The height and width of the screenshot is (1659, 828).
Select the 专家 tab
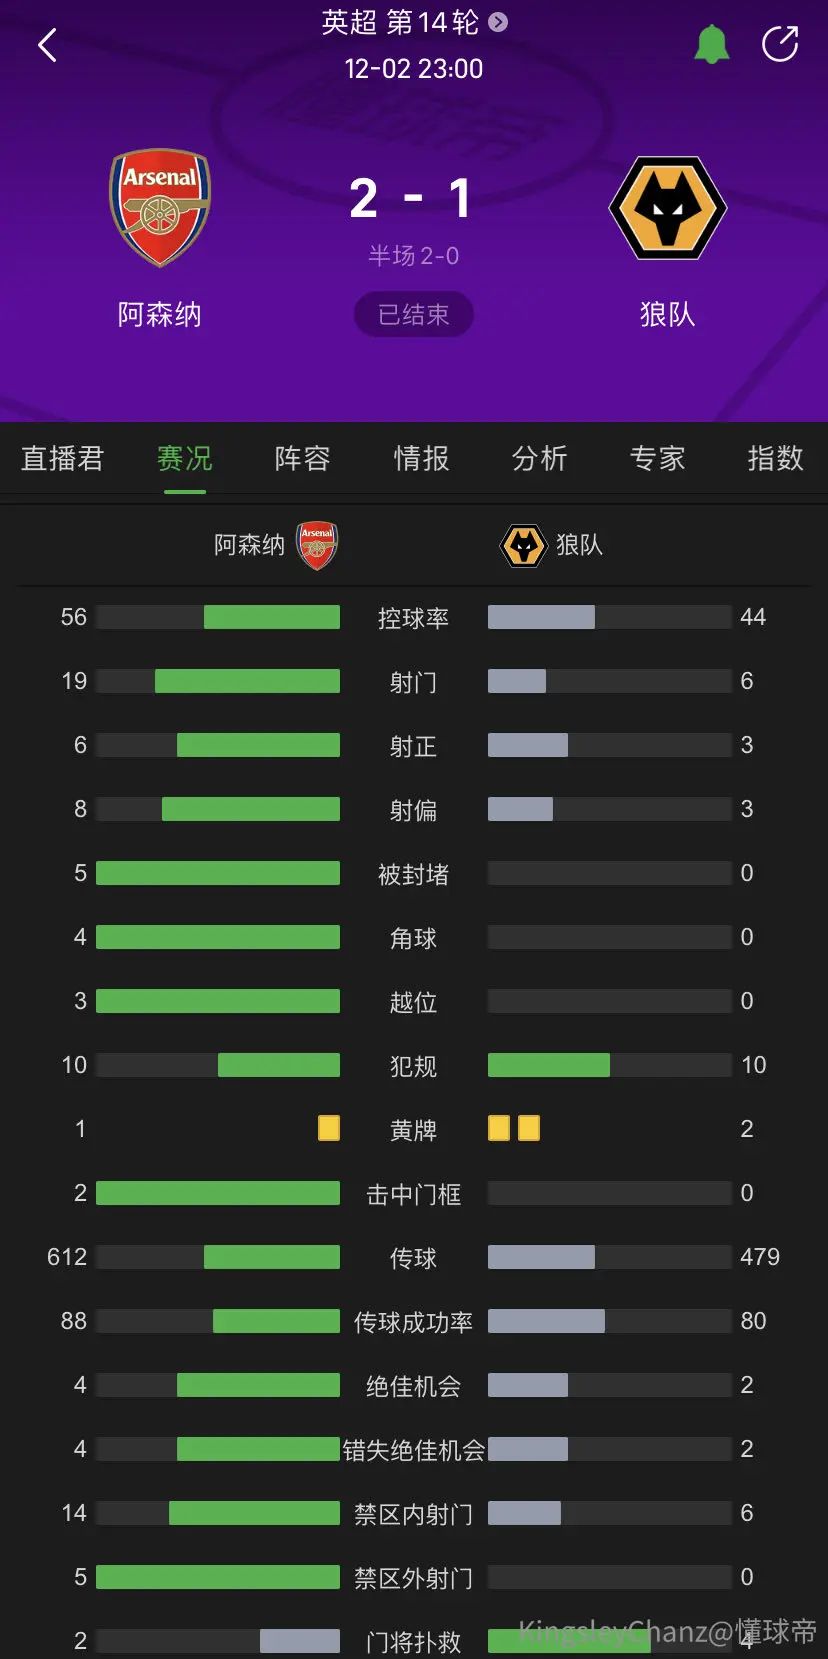pos(657,458)
